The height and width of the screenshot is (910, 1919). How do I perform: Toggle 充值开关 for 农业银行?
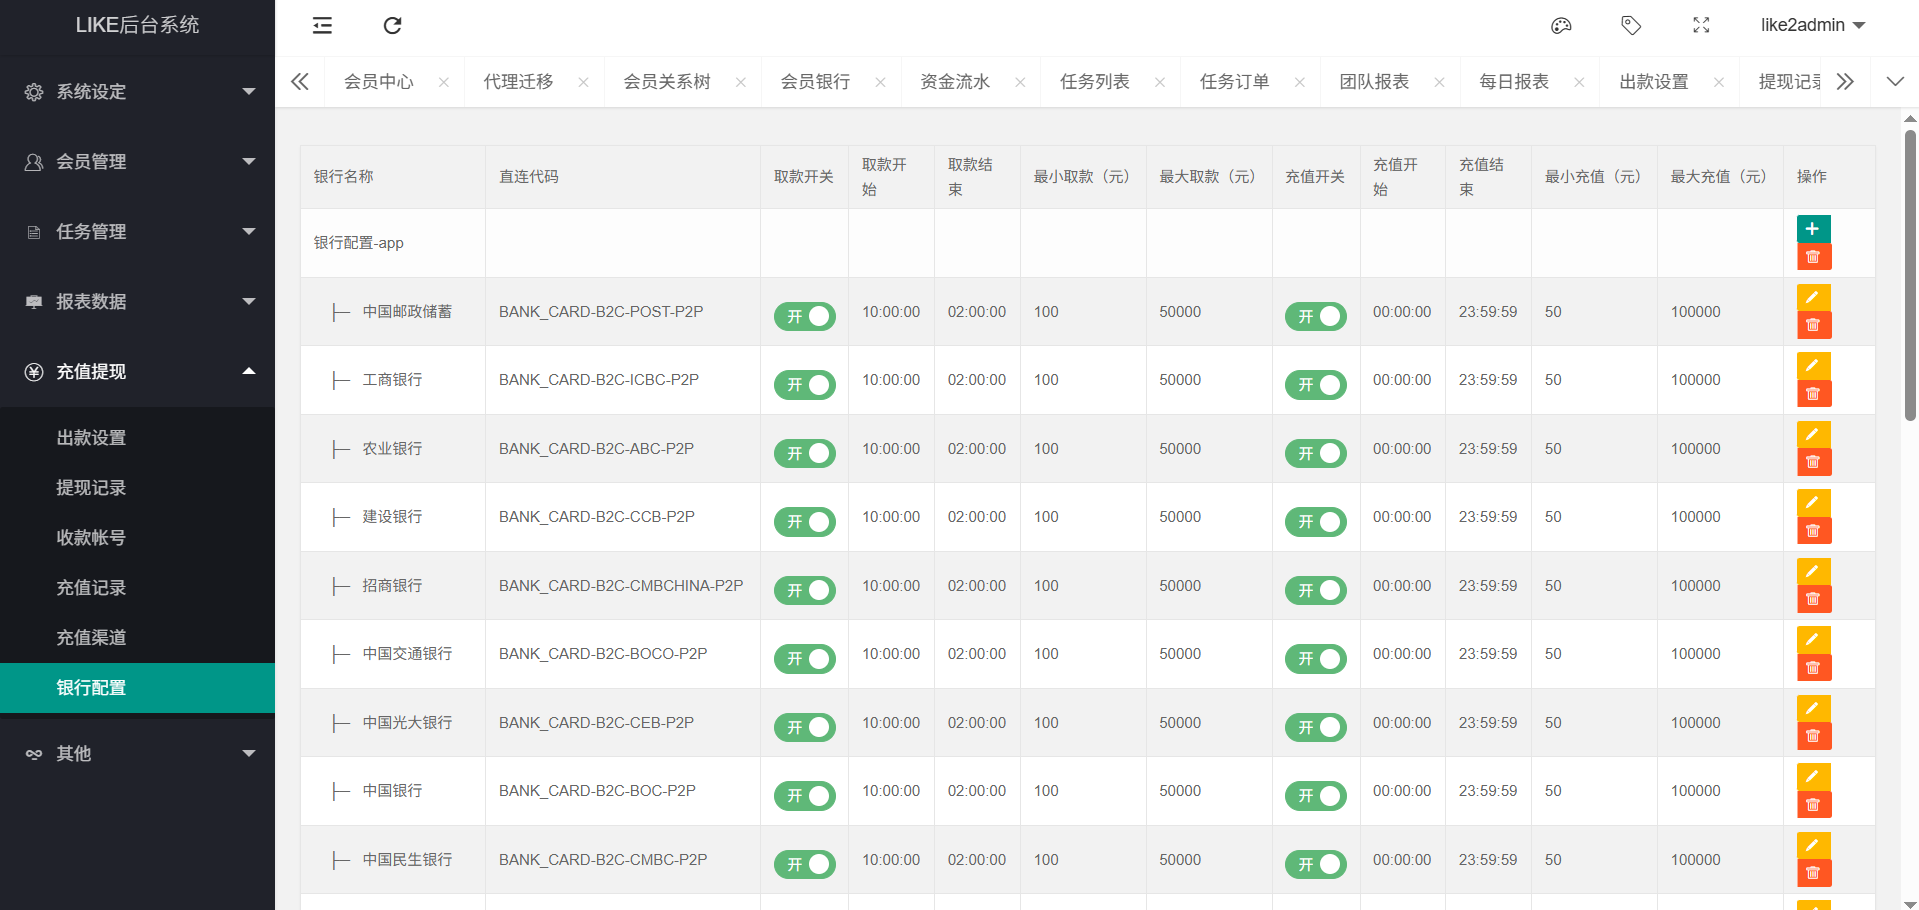tap(1316, 454)
